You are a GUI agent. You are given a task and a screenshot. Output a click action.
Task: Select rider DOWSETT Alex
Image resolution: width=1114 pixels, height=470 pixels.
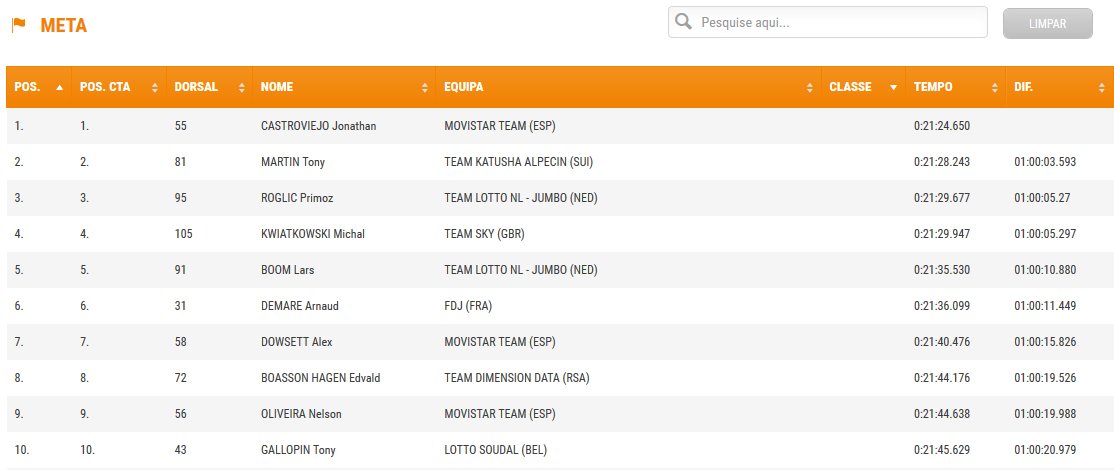coord(296,341)
